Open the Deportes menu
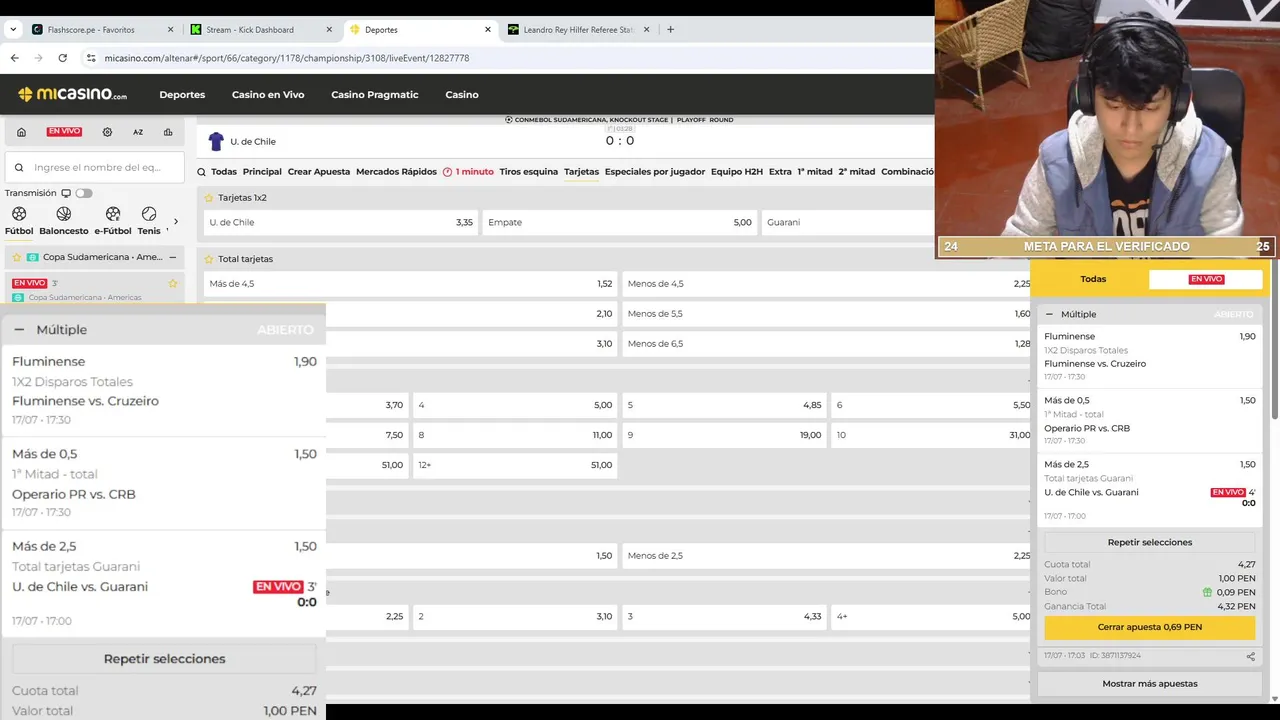This screenshot has width=1280, height=720. pos(182,95)
